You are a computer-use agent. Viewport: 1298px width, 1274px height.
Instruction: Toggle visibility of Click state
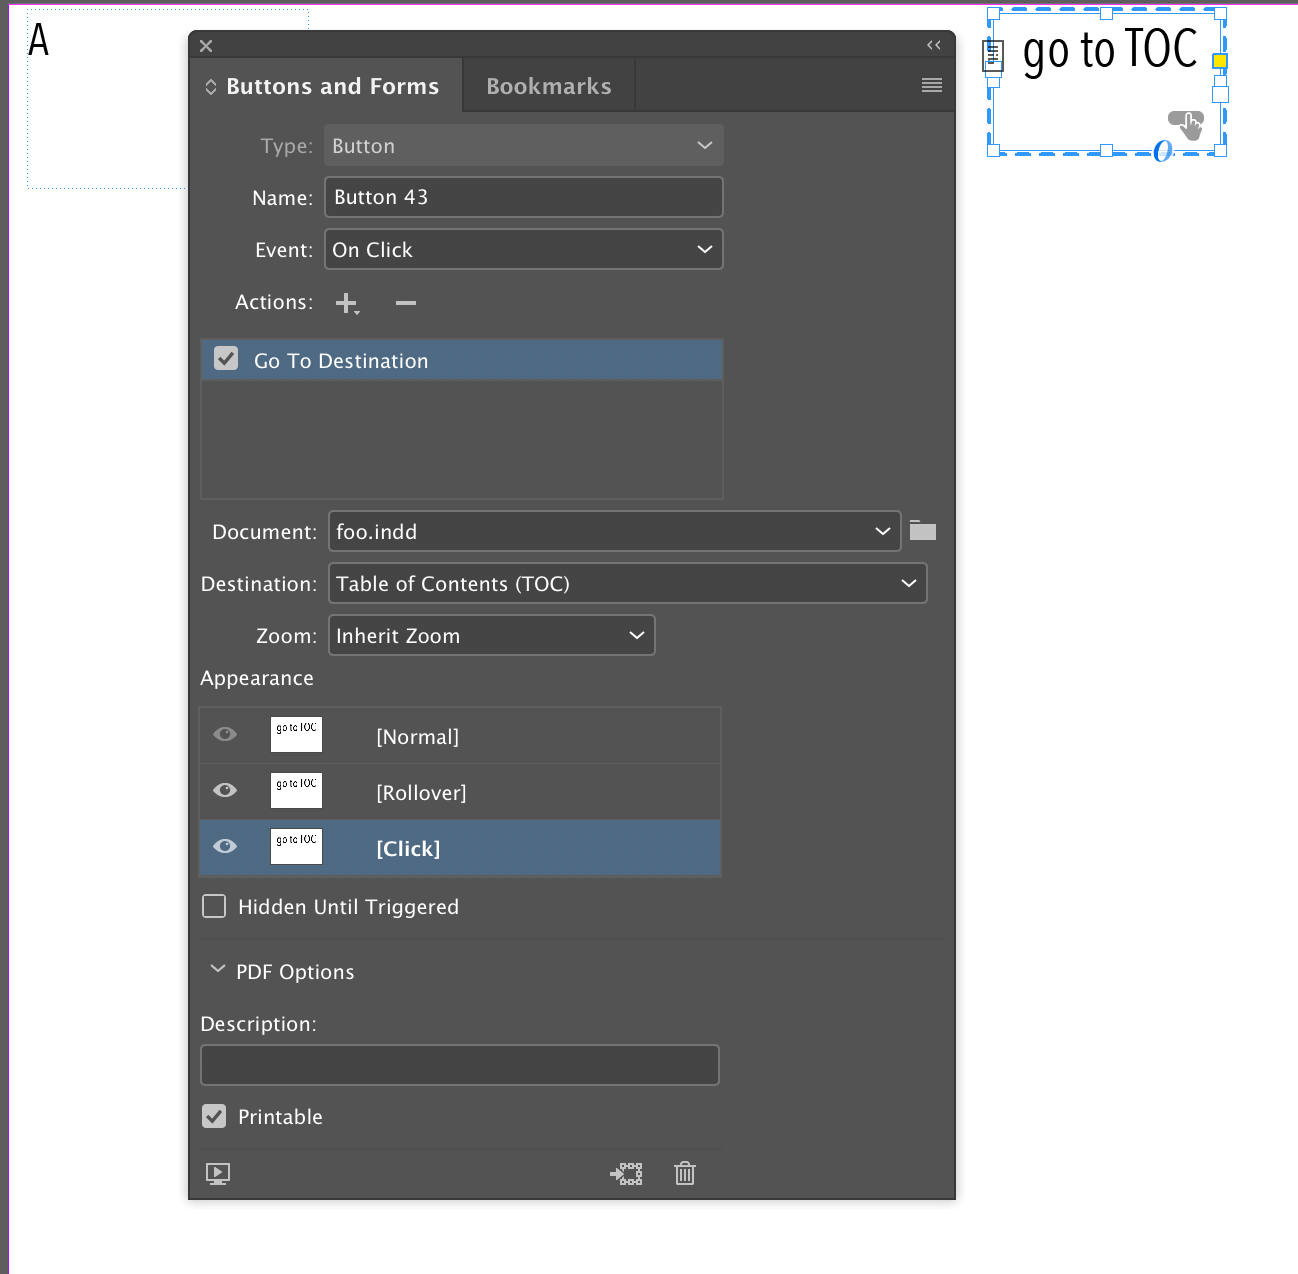[x=225, y=847]
